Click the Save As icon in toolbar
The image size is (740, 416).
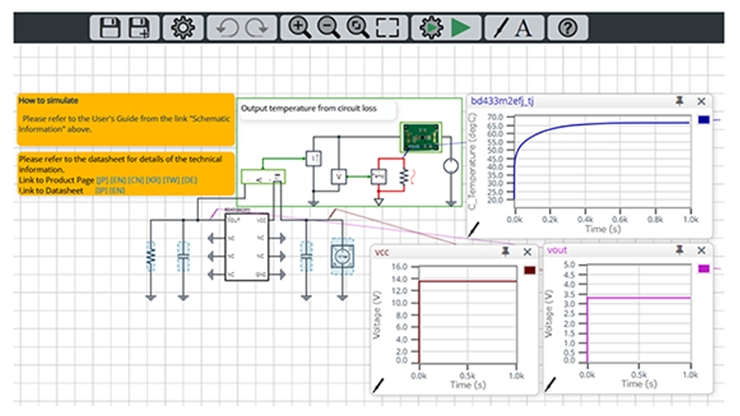click(140, 27)
